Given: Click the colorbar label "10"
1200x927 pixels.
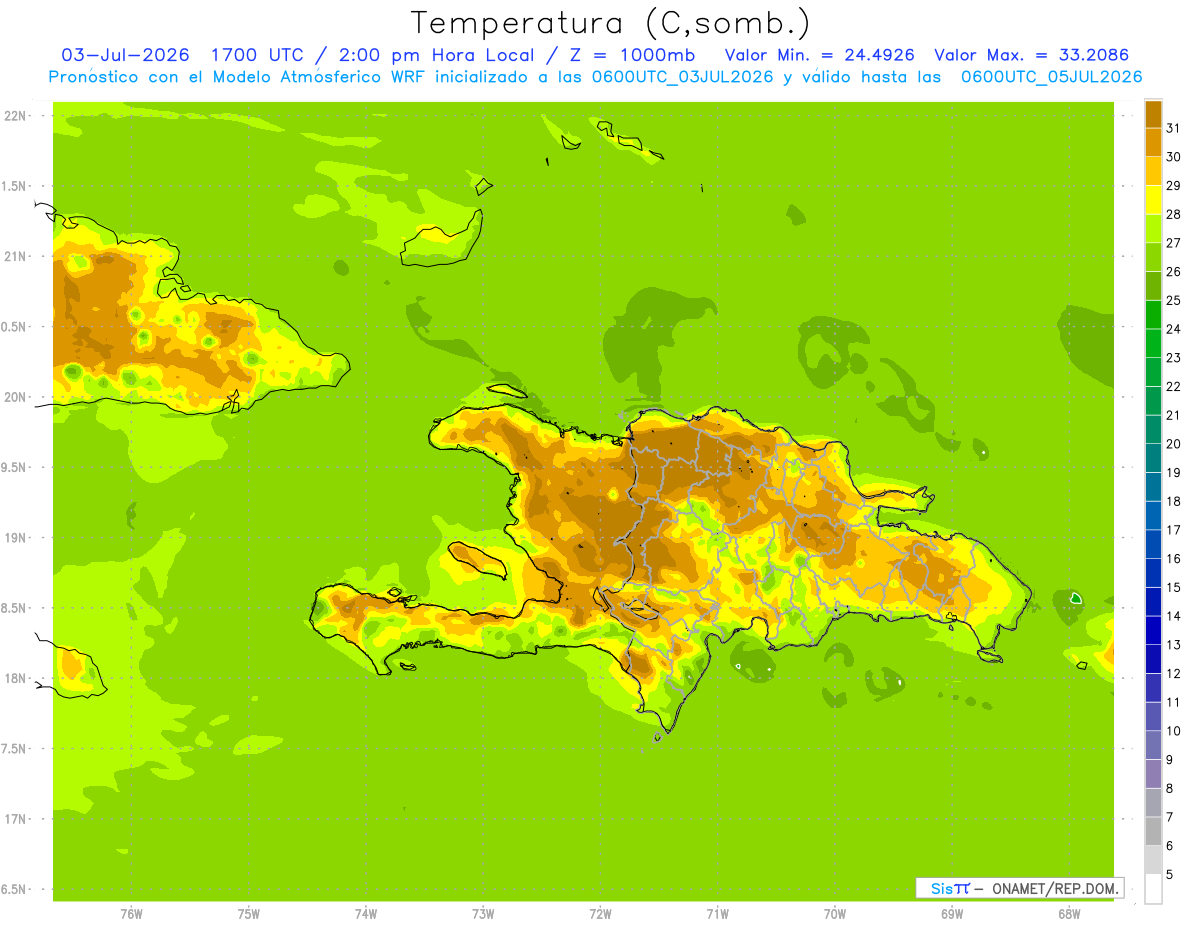Looking at the screenshot, I should (x=1173, y=731).
